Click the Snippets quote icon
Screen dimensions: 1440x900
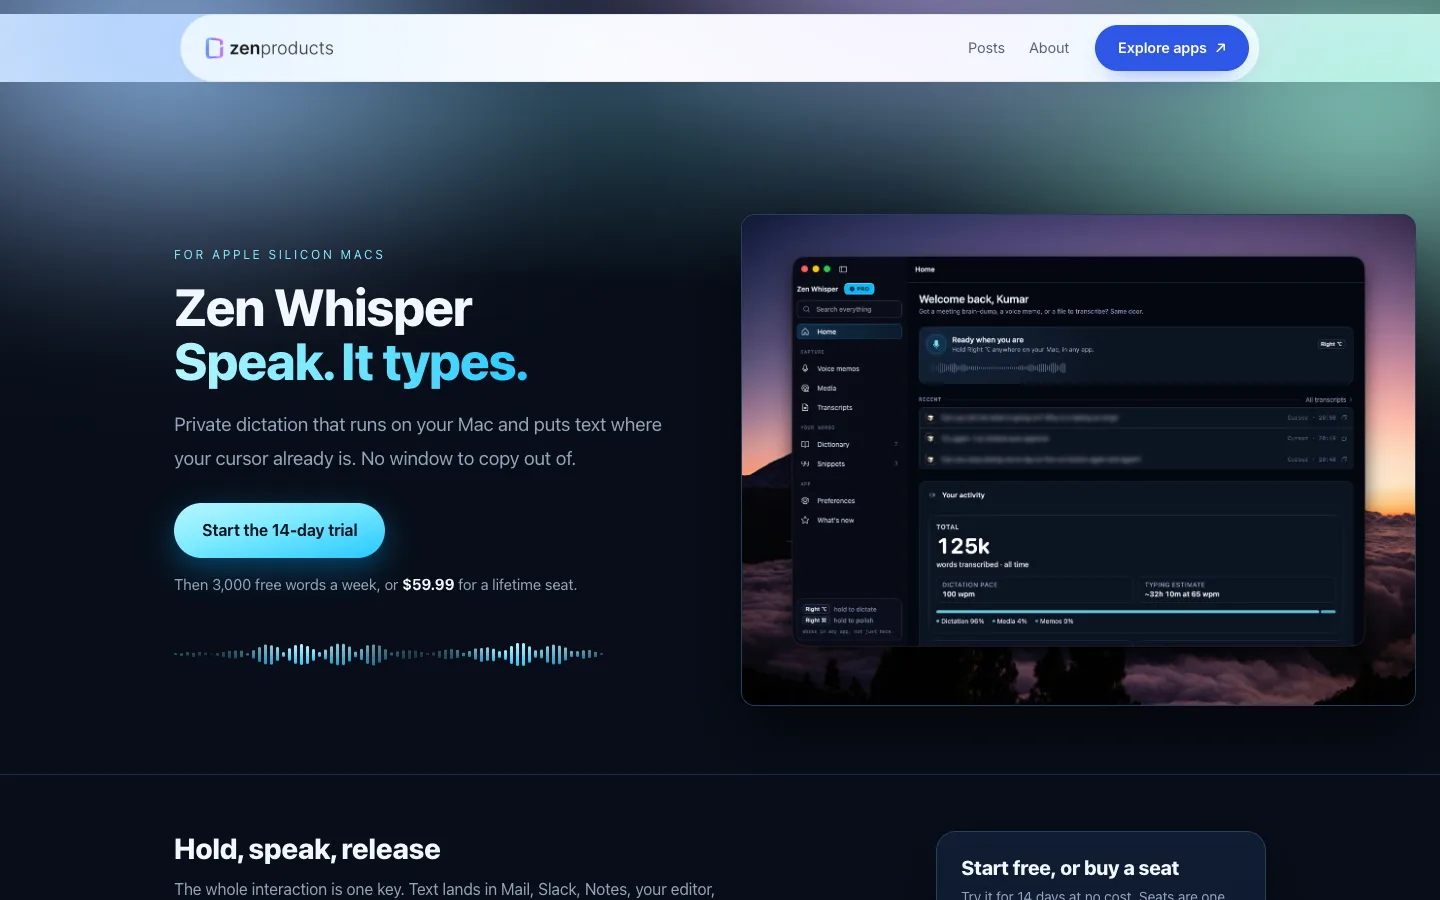click(x=805, y=464)
